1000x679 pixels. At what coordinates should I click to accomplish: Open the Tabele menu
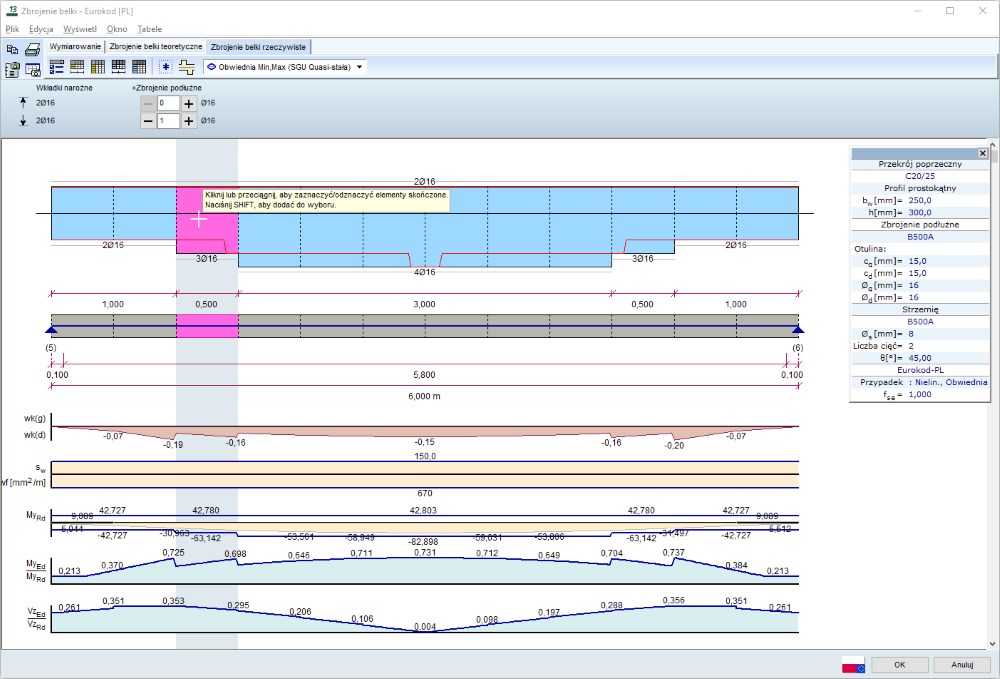coord(149,29)
